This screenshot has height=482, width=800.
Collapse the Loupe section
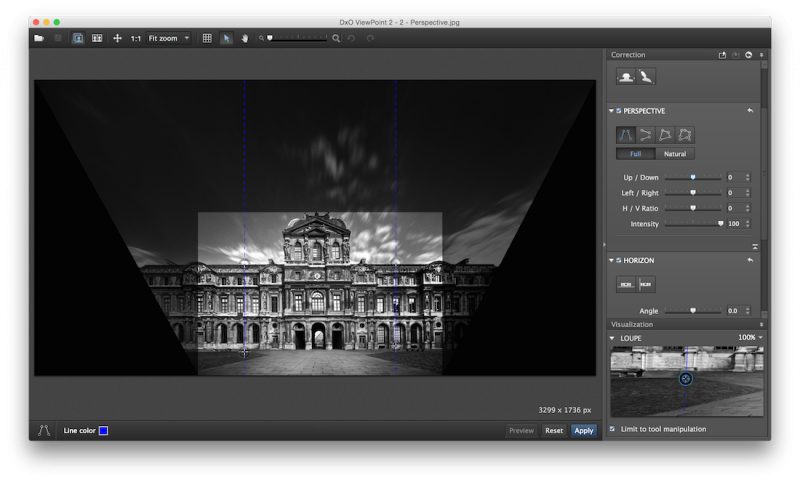612,338
